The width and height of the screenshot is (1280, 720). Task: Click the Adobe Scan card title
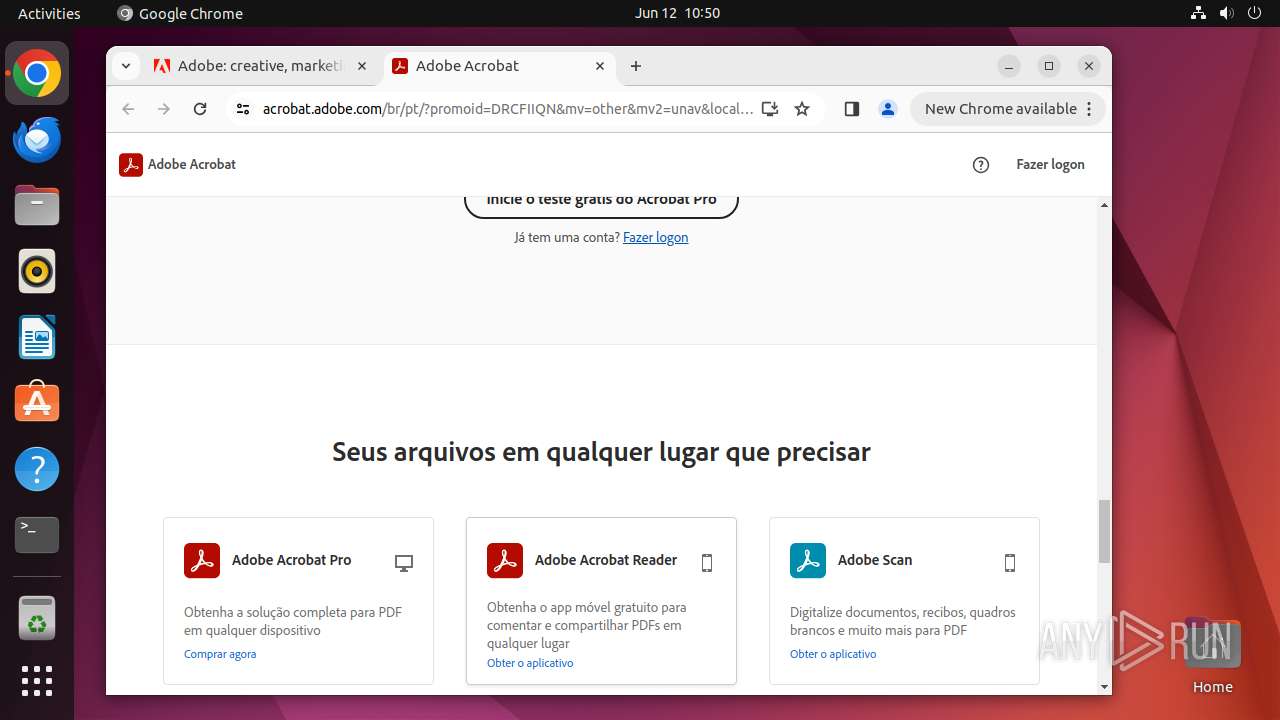coord(875,560)
